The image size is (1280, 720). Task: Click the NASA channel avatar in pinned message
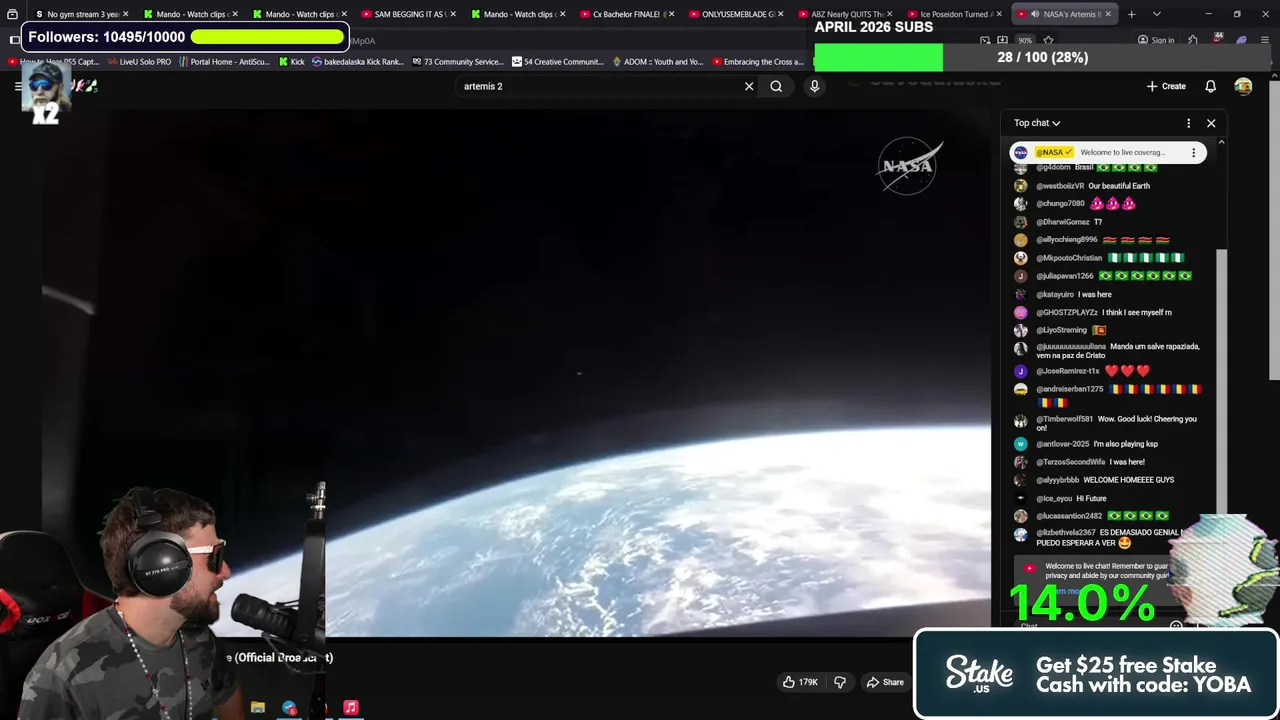point(1020,153)
